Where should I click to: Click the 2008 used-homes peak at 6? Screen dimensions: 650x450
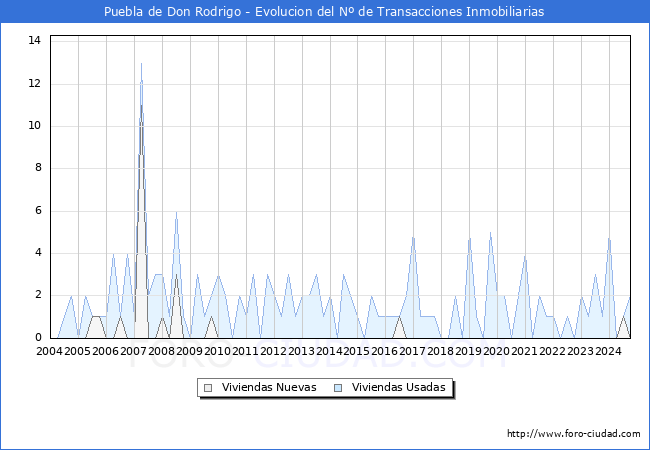(177, 212)
